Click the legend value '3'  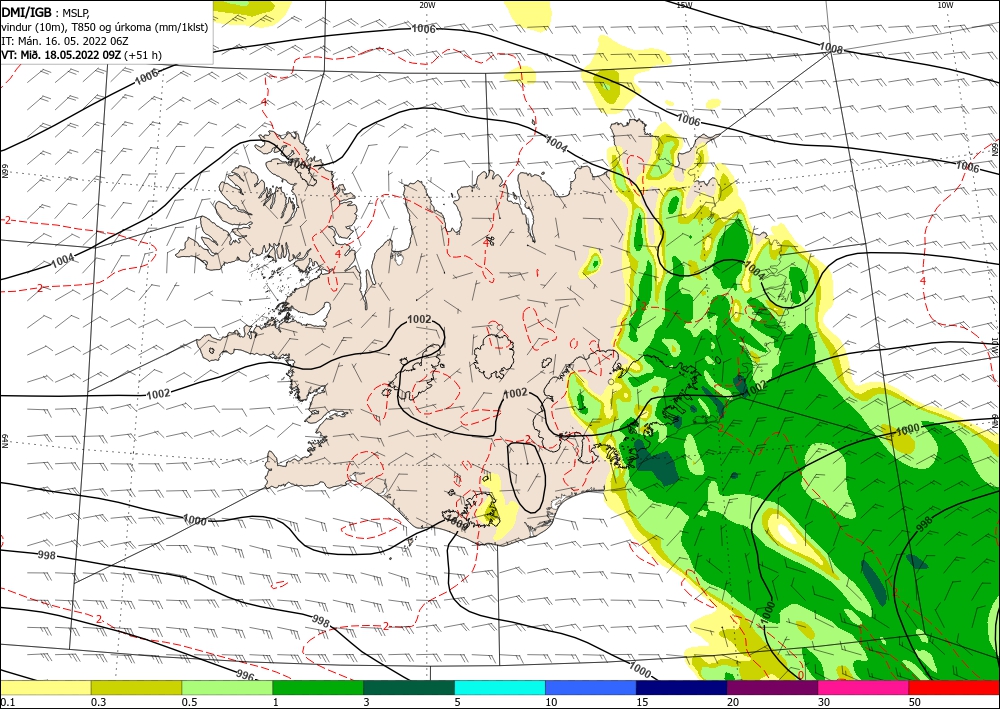pos(366,702)
